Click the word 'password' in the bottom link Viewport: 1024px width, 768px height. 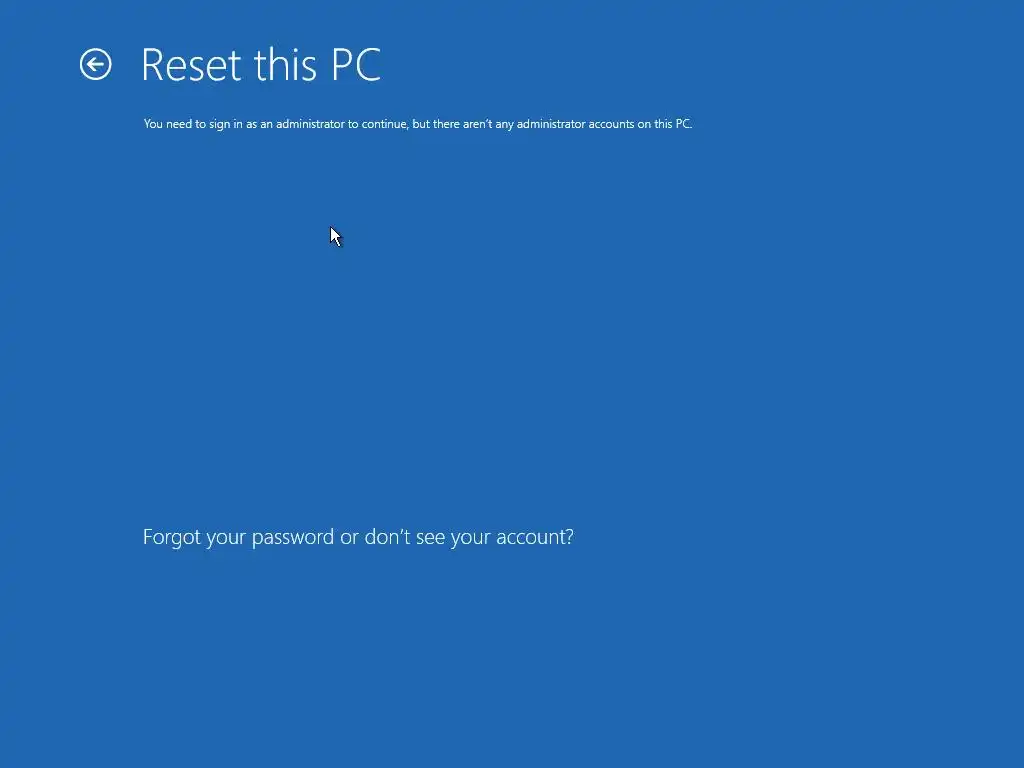(x=293, y=537)
